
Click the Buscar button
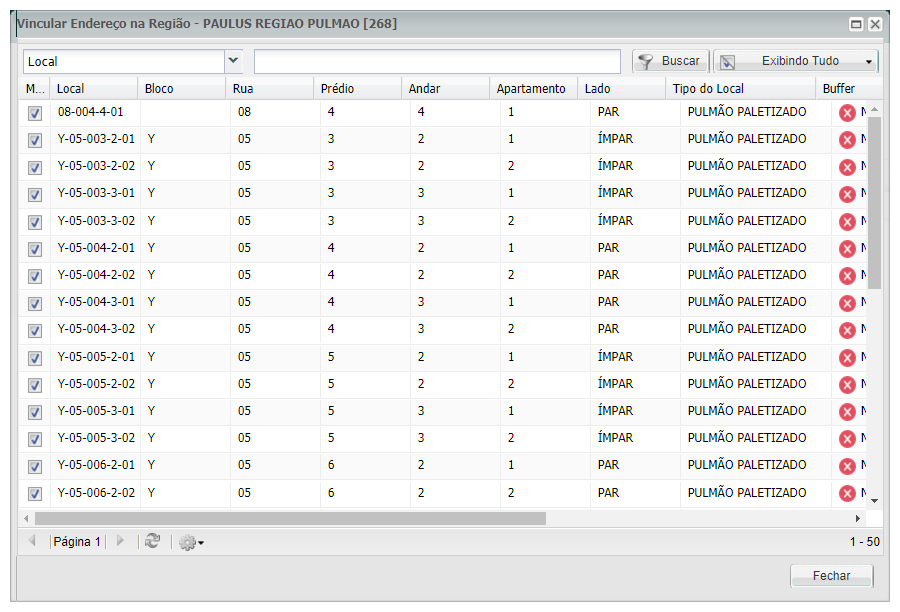tap(670, 61)
